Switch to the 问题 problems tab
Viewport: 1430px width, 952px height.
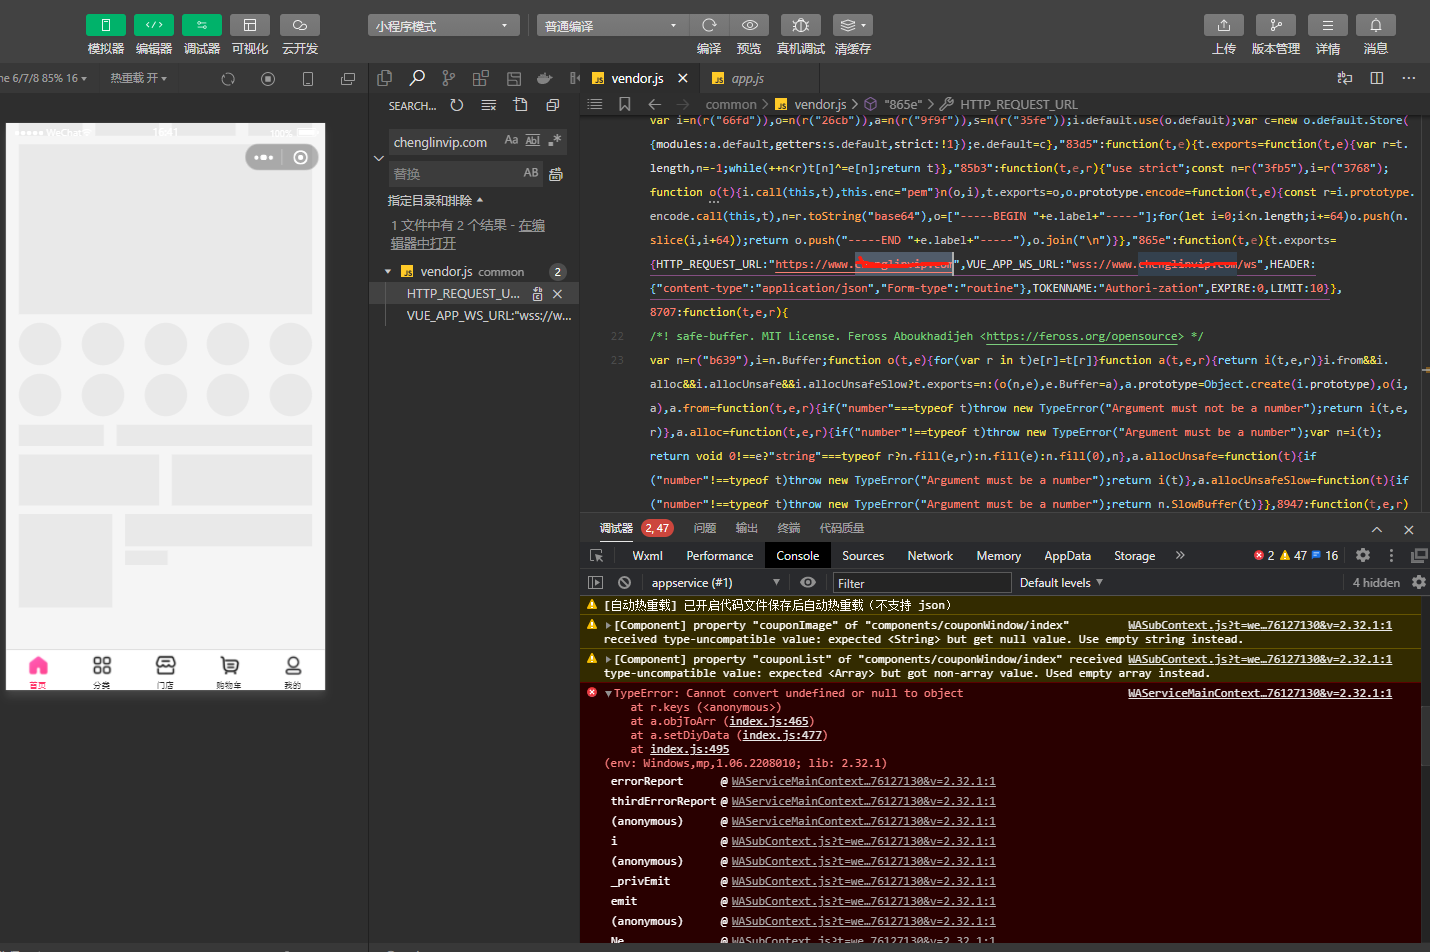705,528
